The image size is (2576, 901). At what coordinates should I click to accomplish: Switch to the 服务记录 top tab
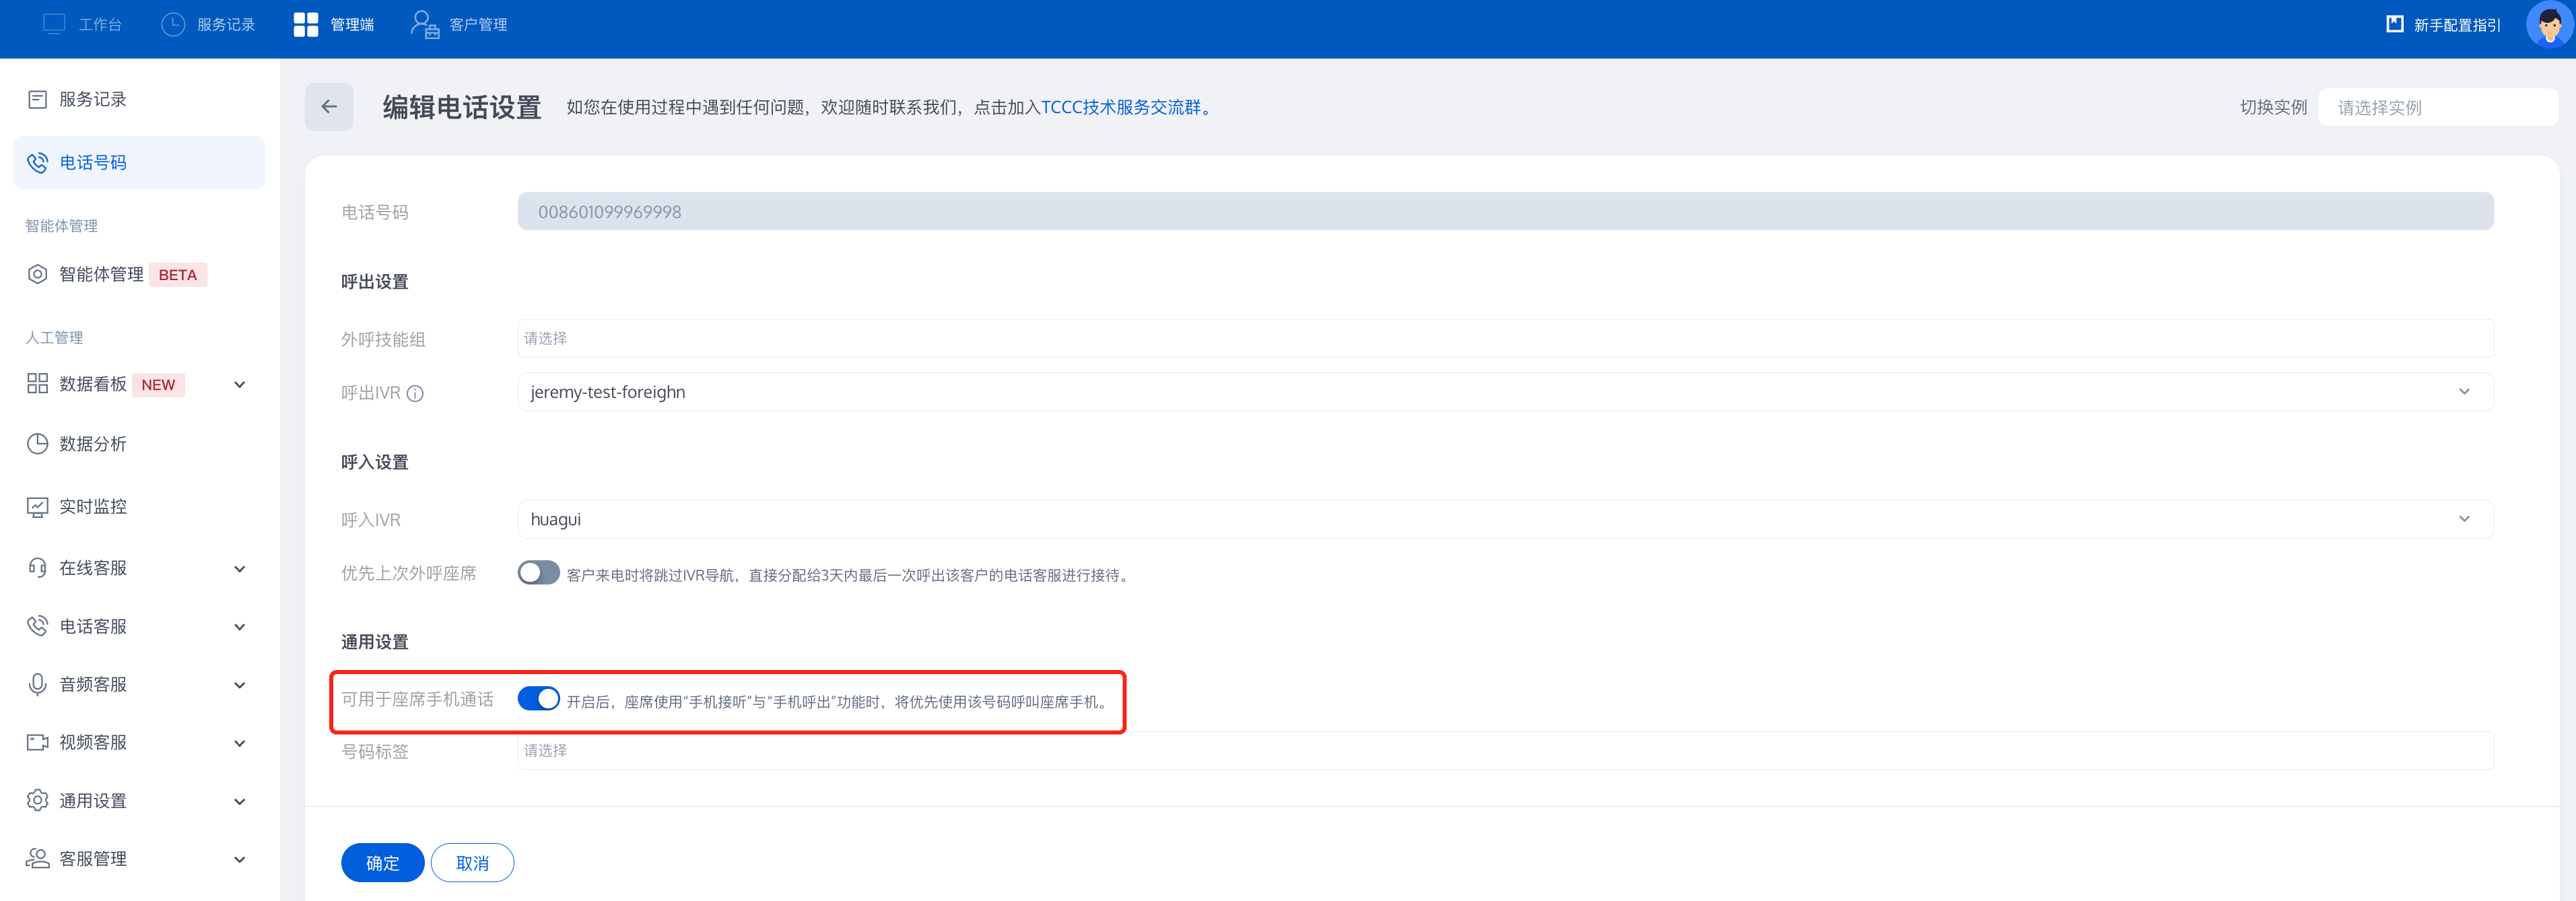pos(208,24)
